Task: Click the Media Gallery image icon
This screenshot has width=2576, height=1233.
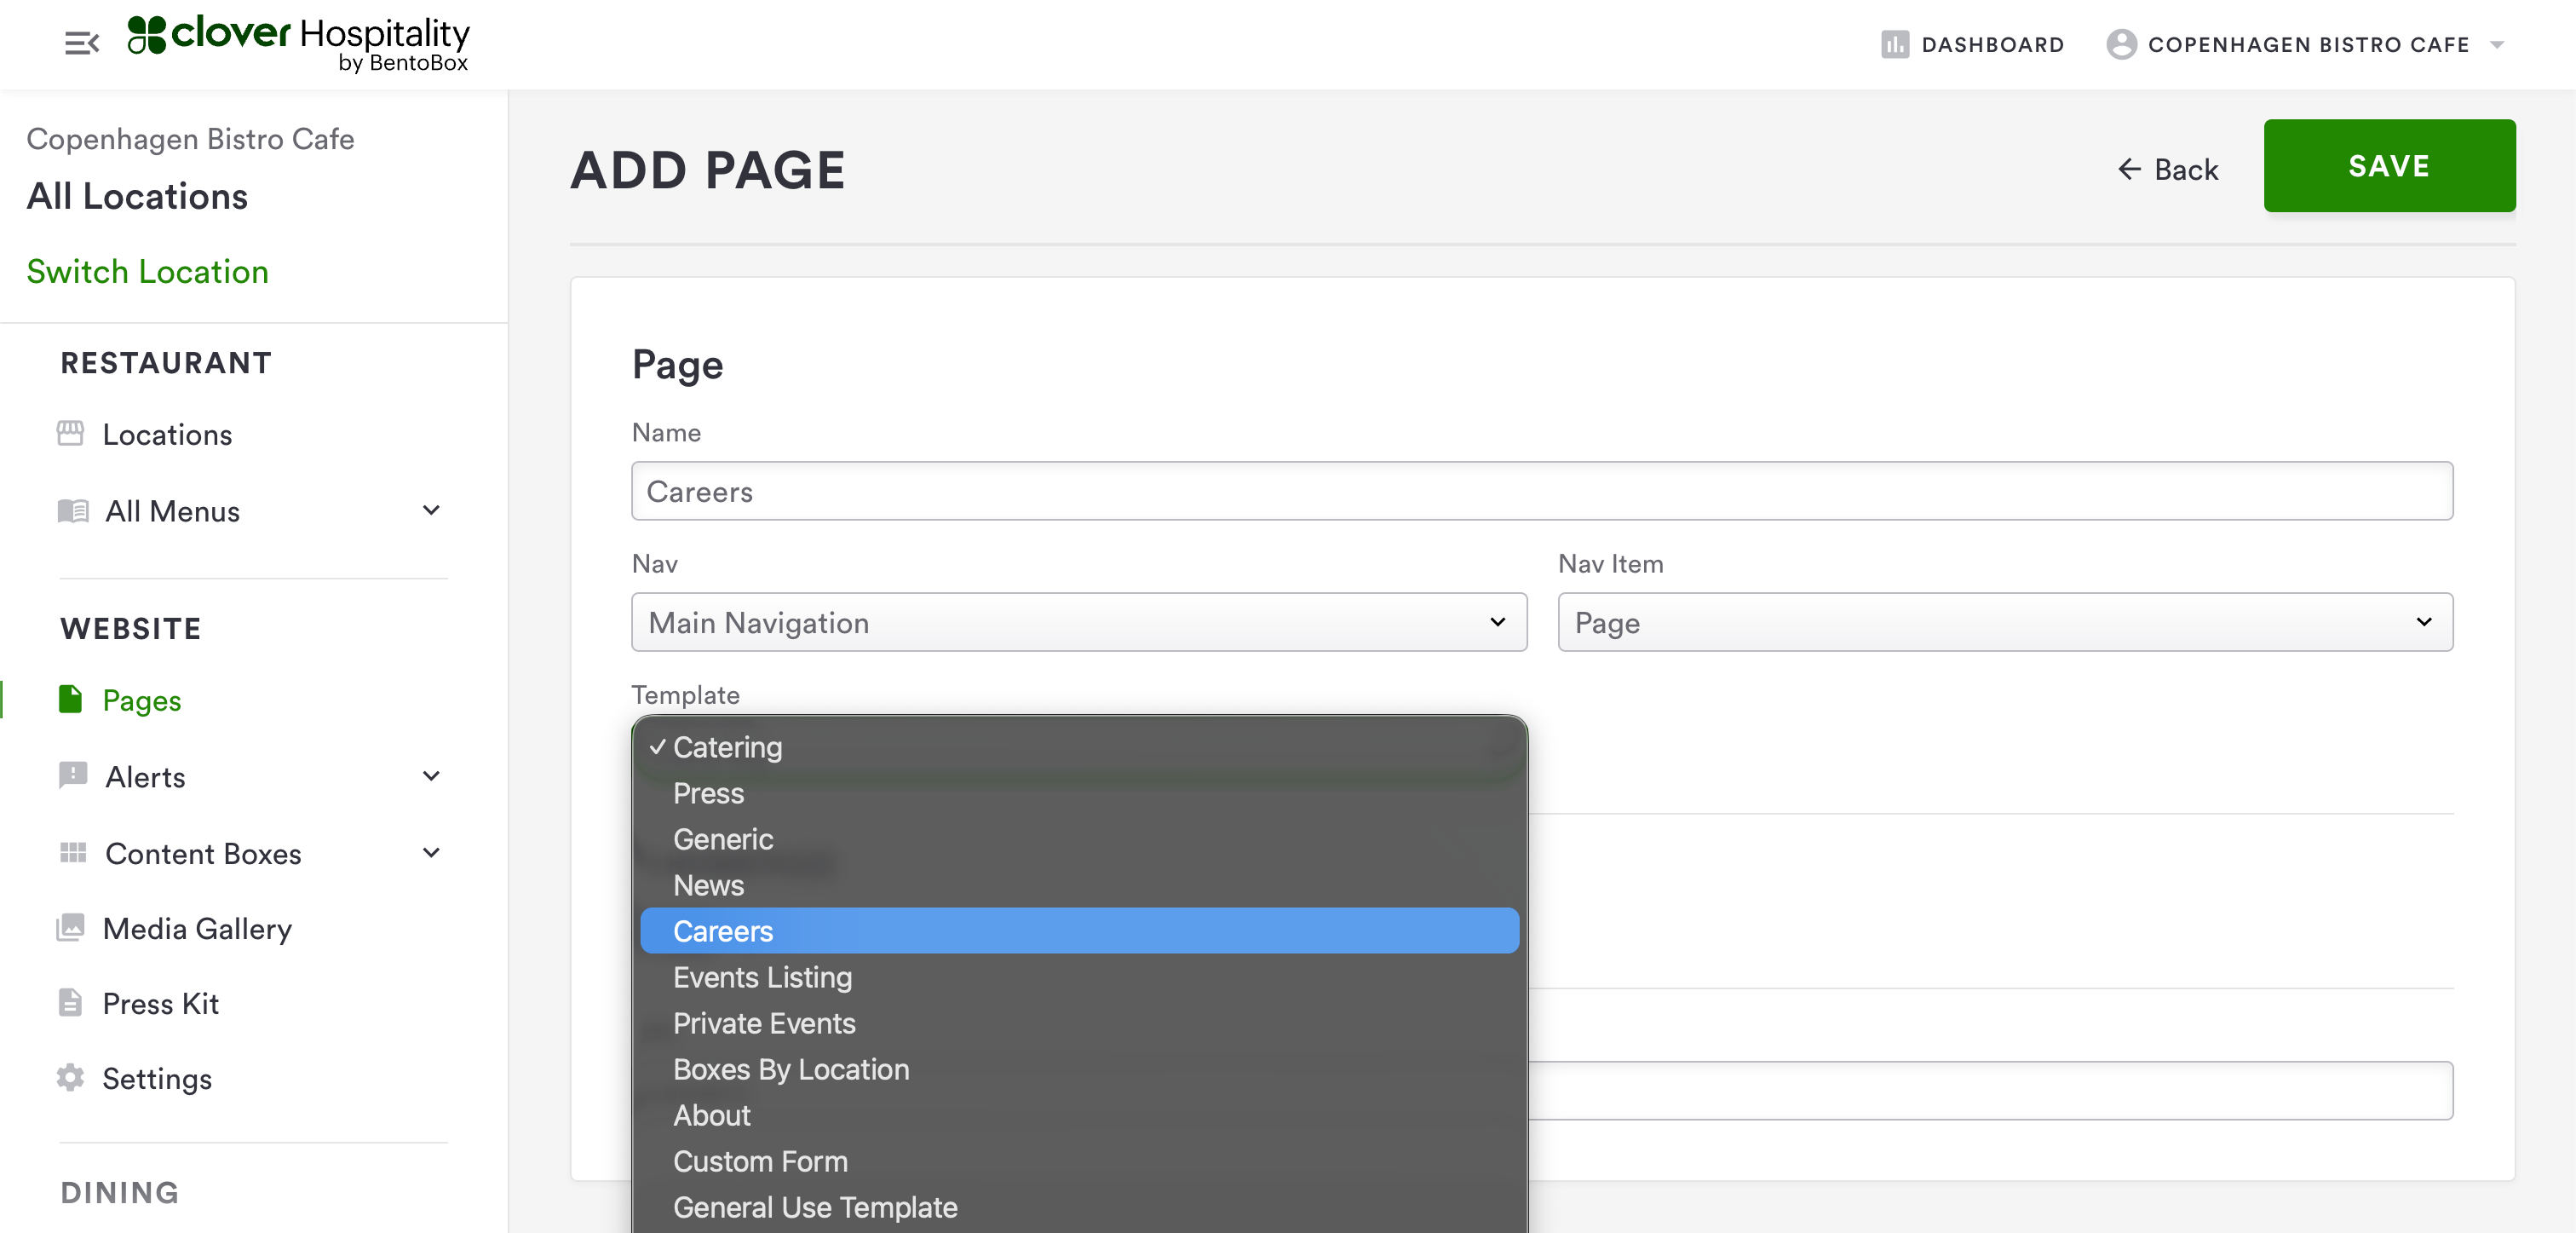Action: [71, 928]
